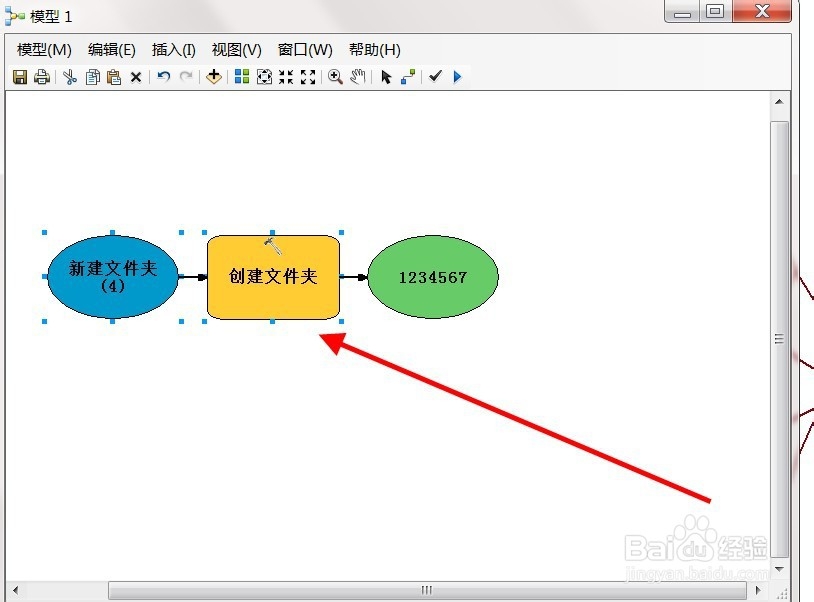Delete selection using the X icon
This screenshot has height=602, width=814.
click(136, 77)
